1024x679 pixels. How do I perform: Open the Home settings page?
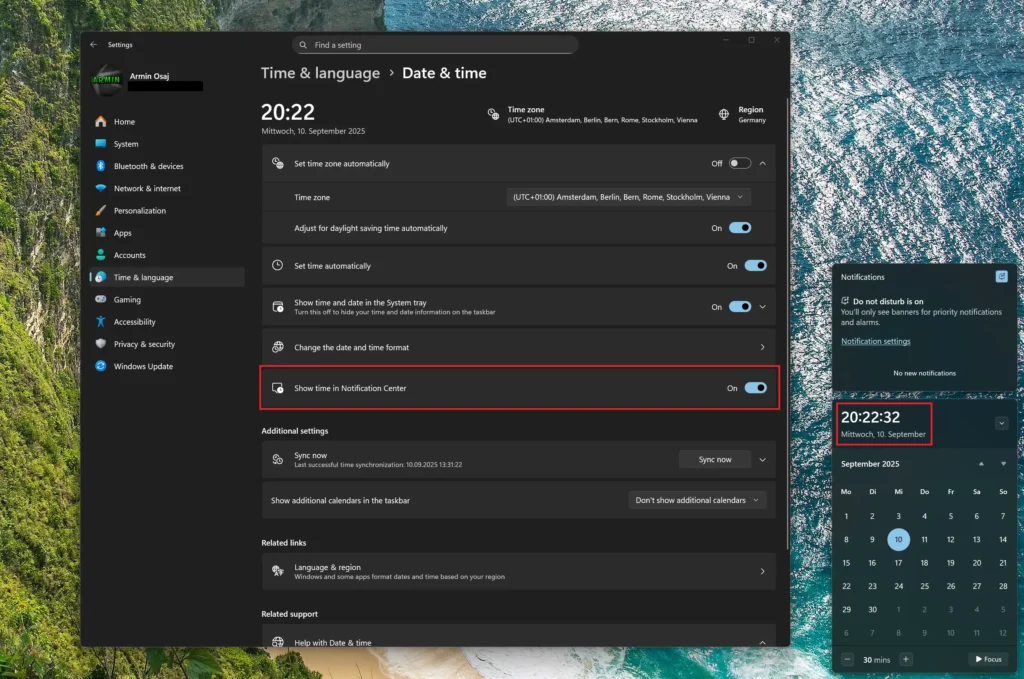click(167, 121)
